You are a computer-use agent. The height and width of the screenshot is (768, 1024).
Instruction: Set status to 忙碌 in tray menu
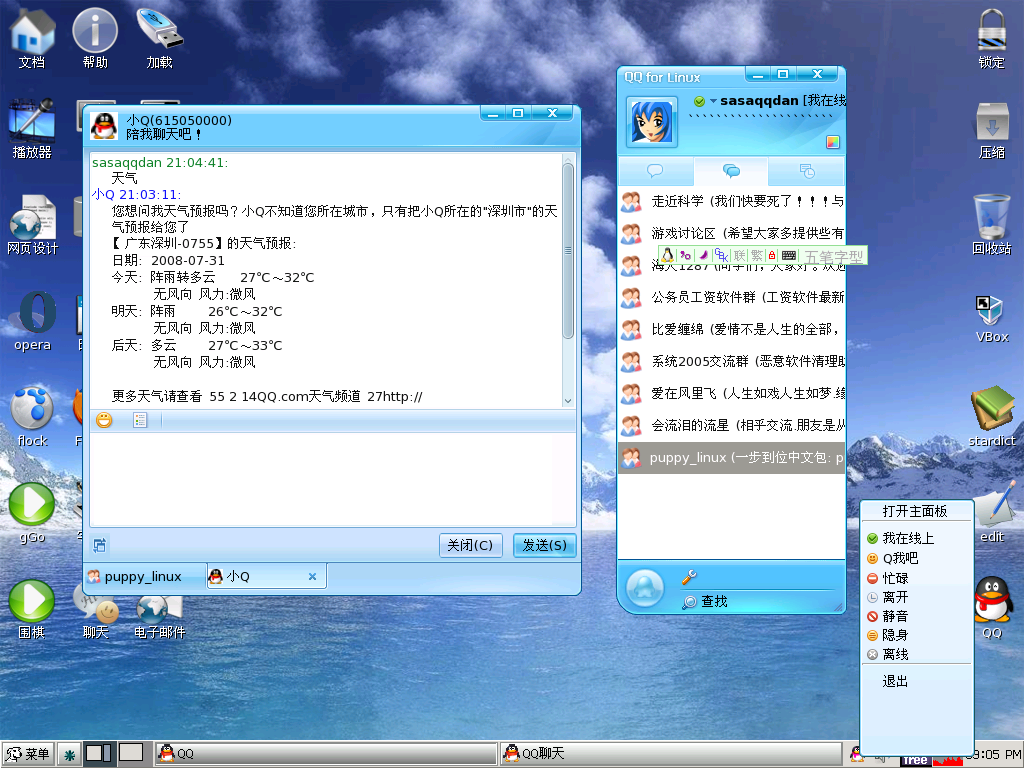click(894, 578)
